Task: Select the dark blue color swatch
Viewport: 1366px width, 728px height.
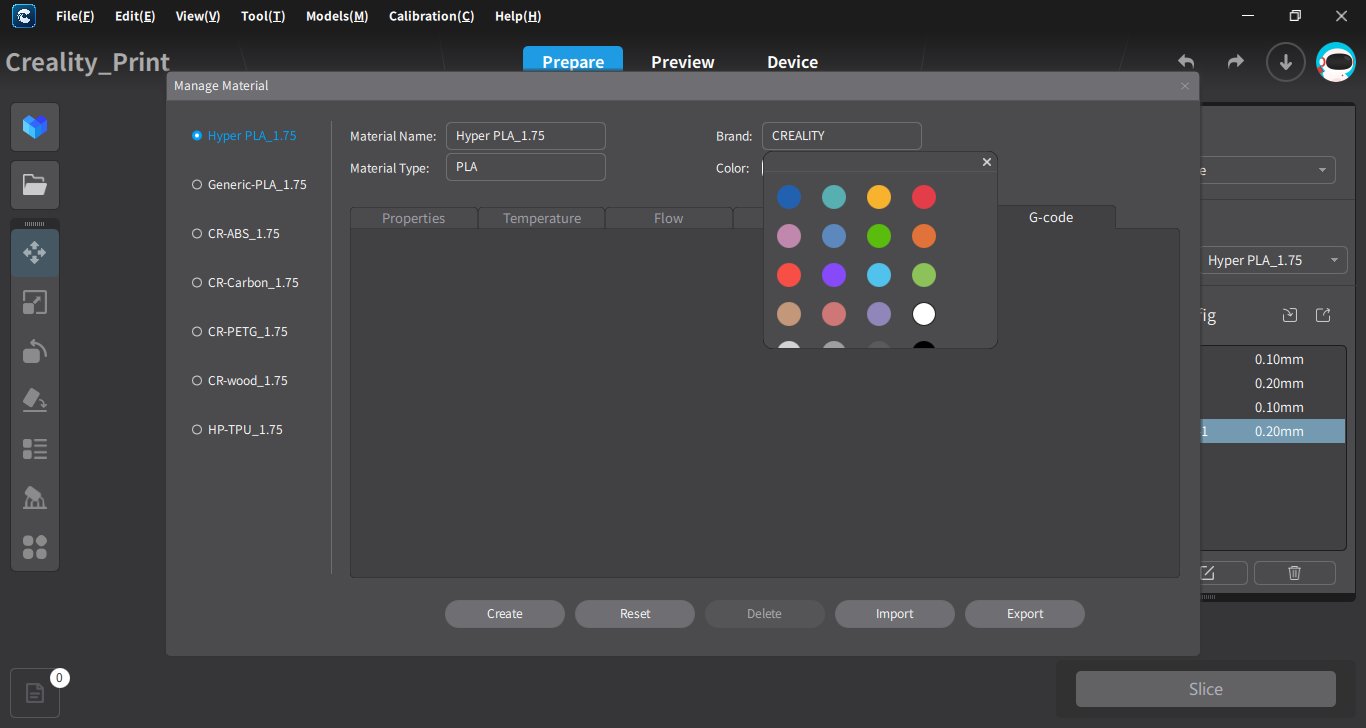Action: (789, 197)
